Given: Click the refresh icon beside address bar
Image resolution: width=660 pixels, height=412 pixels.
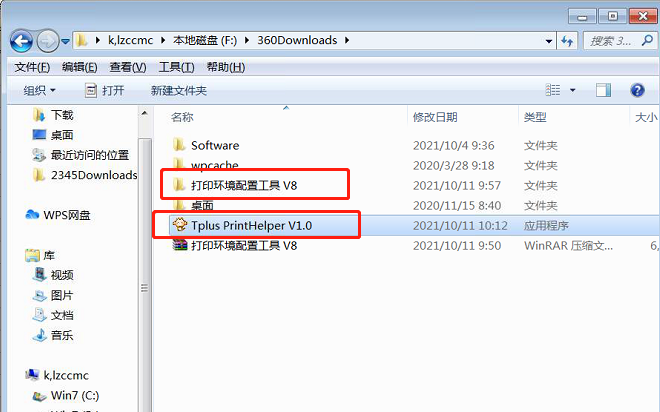Looking at the screenshot, I should (567, 41).
